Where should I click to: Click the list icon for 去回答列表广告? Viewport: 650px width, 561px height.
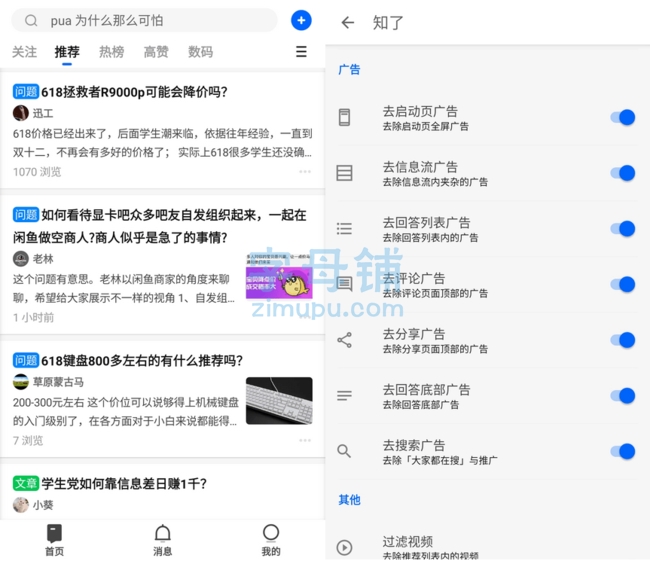pos(344,228)
